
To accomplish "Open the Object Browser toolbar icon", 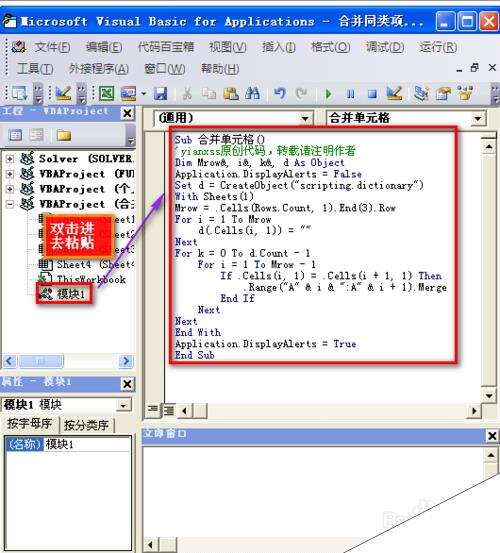I will click(x=465, y=93).
